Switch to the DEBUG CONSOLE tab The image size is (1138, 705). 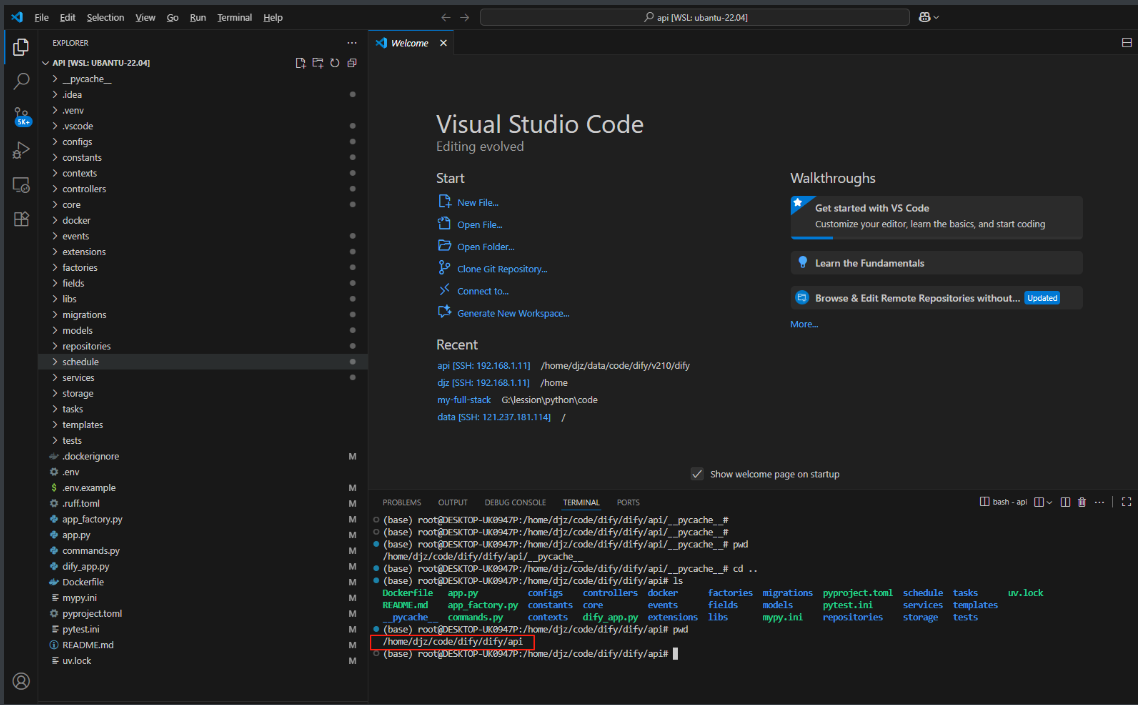coord(515,502)
